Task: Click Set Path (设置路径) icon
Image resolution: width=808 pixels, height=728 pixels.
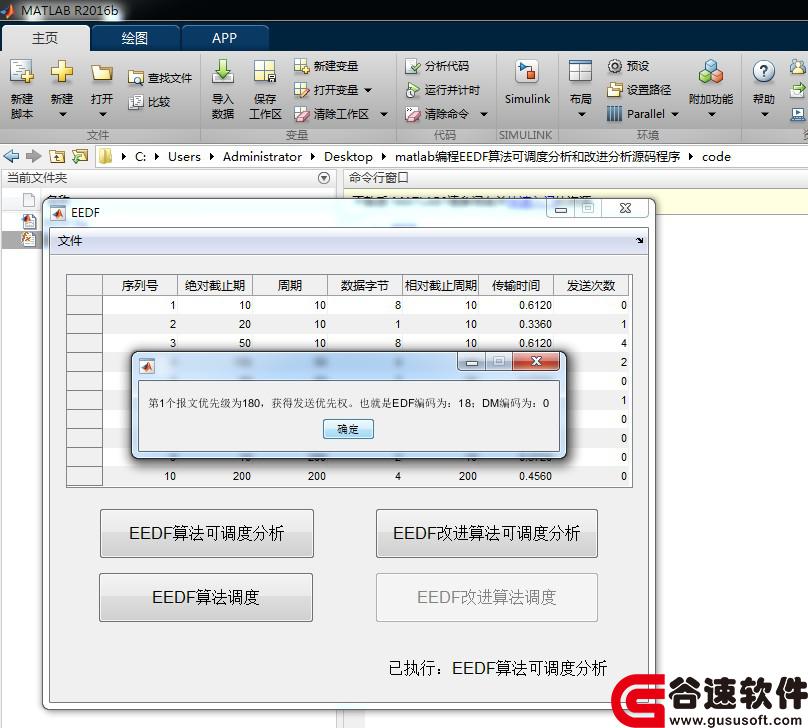Action: 614,90
